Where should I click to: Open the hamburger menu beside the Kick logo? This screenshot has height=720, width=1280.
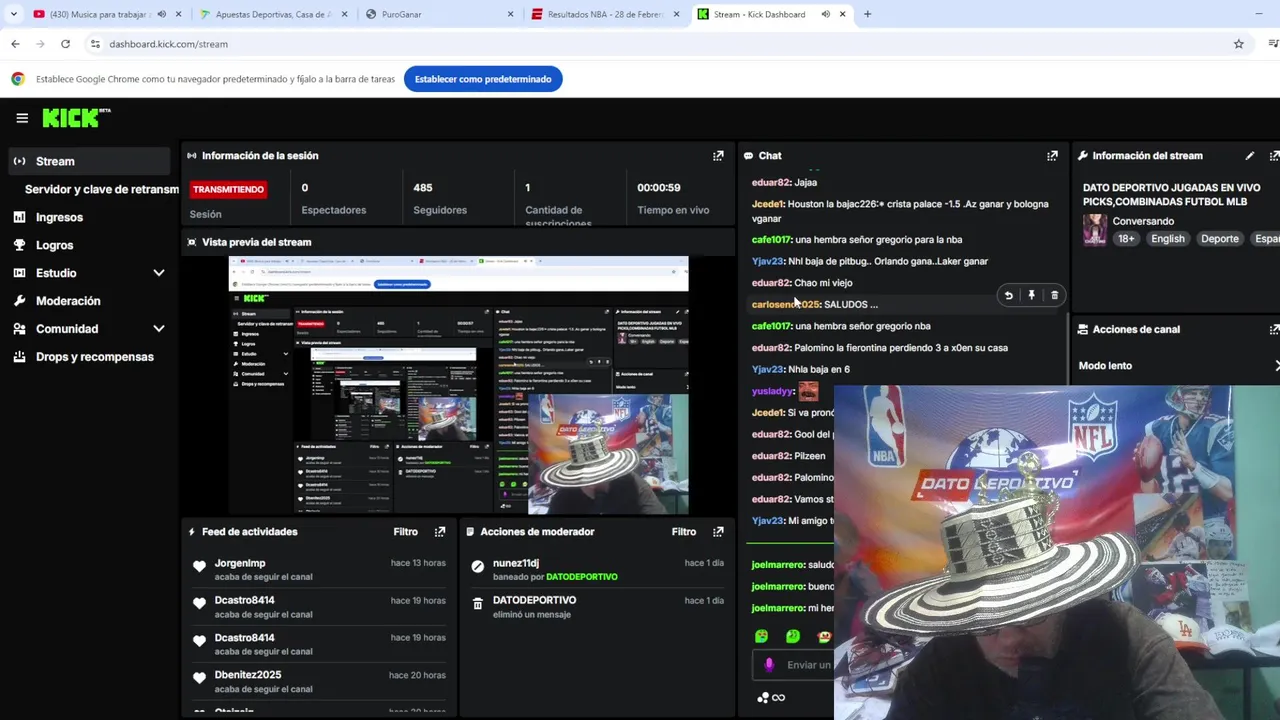(22, 118)
